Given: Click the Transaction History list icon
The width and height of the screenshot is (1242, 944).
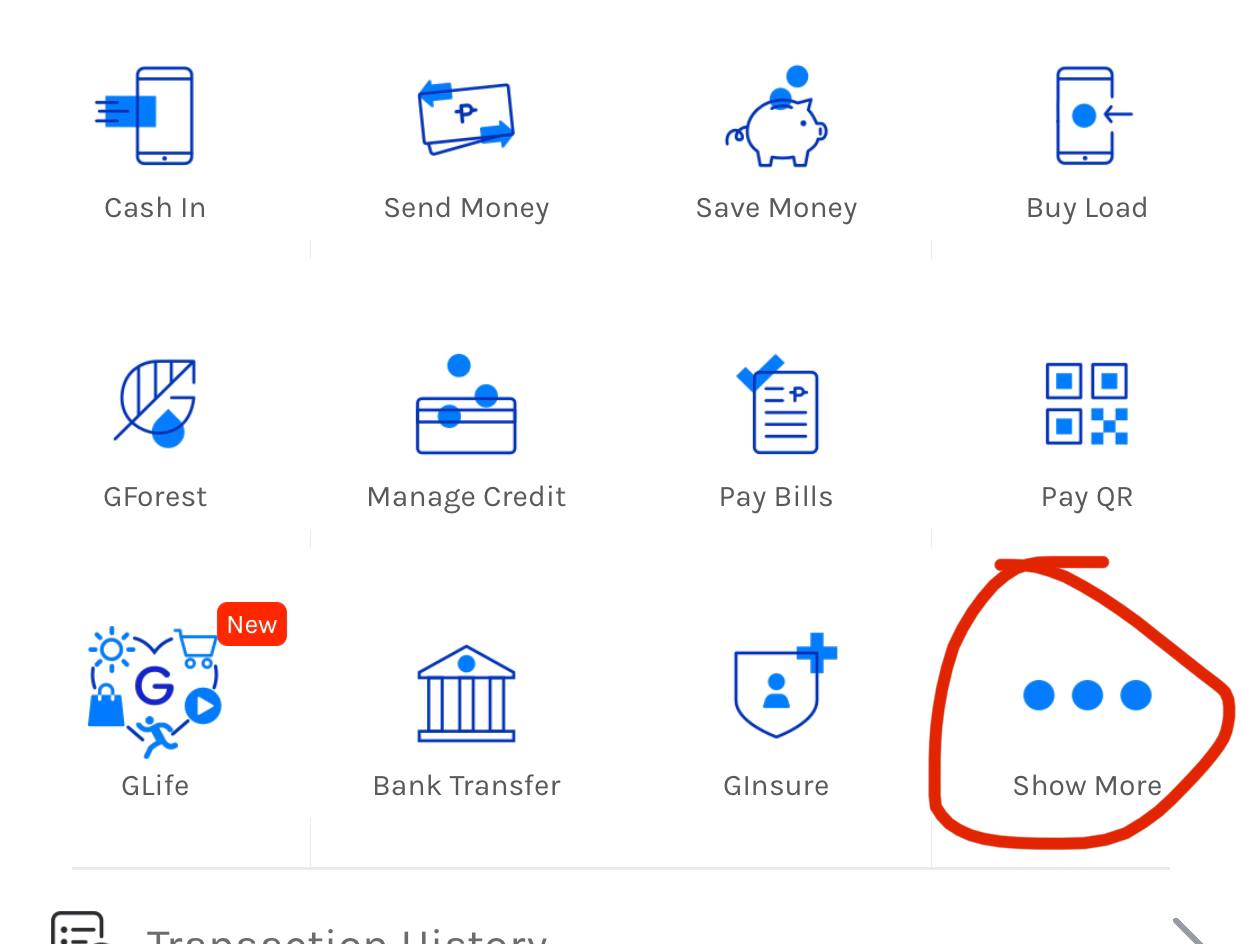Looking at the screenshot, I should tap(78, 928).
